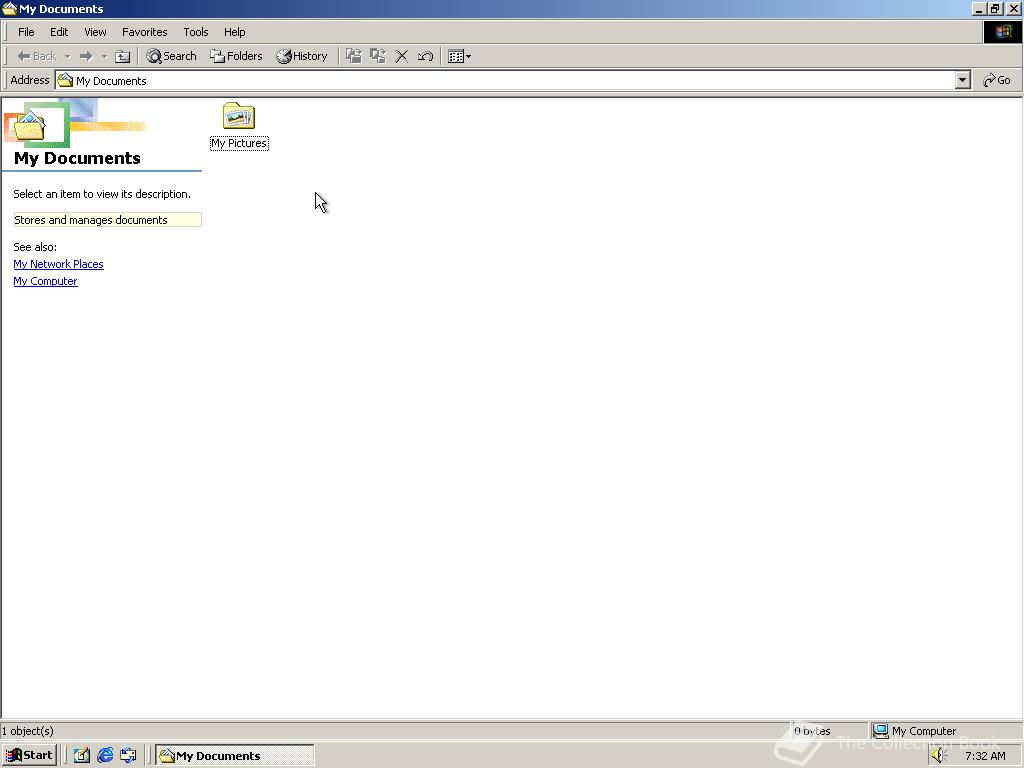
Task: Click the Undo toolbar icon
Action: coord(425,56)
